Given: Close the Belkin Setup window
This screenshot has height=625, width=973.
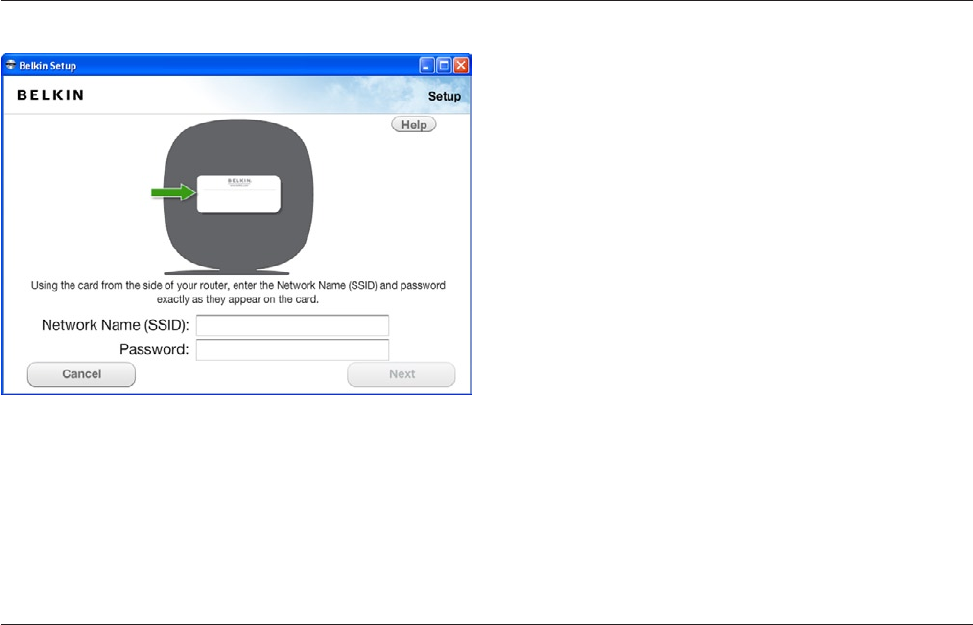Looking at the screenshot, I should tap(461, 65).
